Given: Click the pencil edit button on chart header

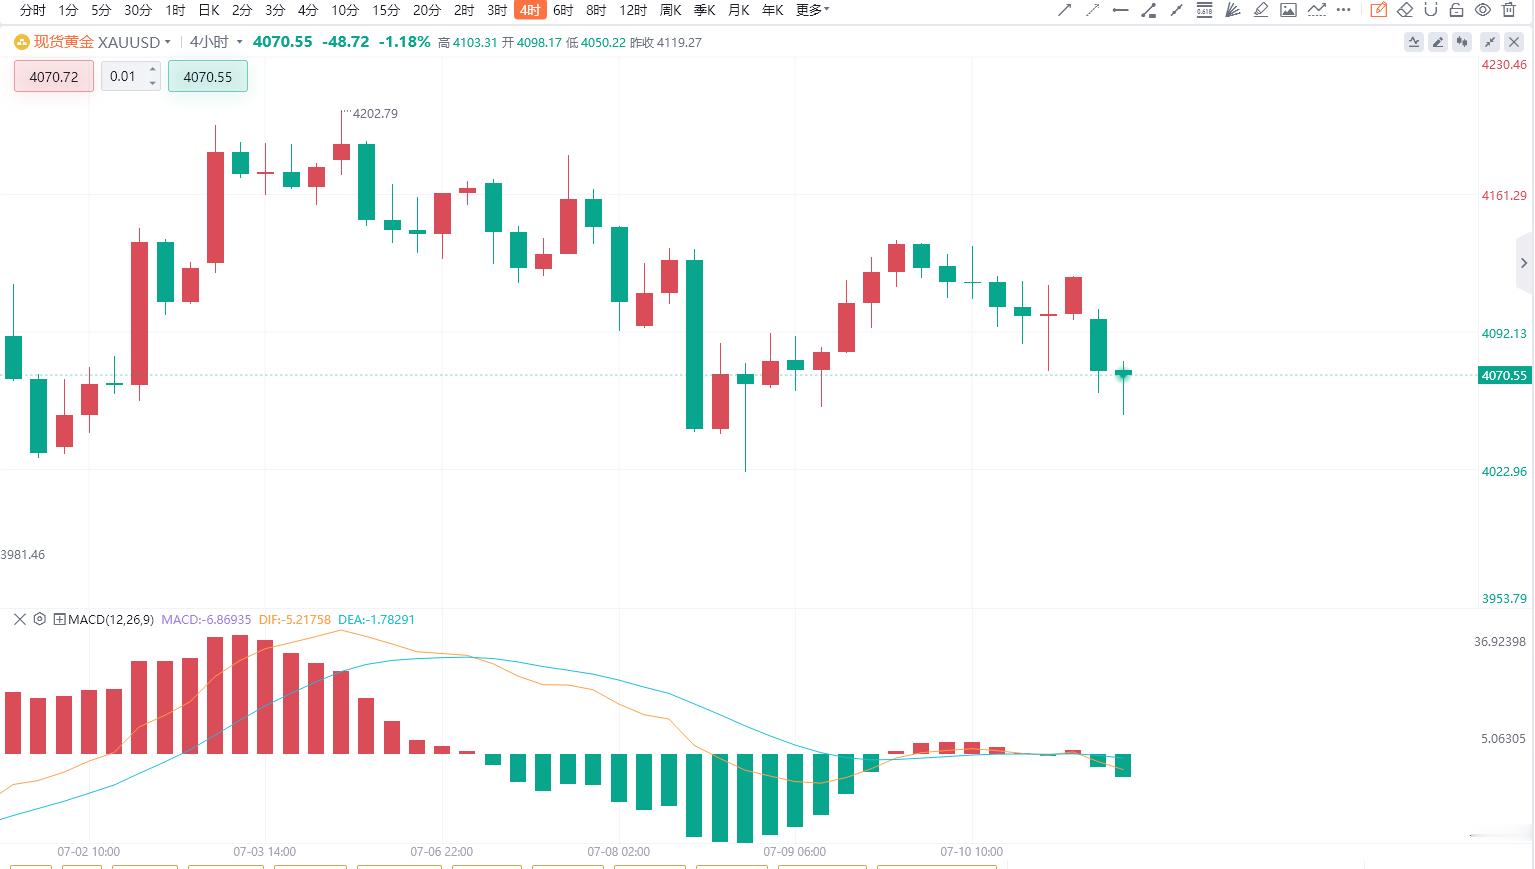Looking at the screenshot, I should 1438,42.
